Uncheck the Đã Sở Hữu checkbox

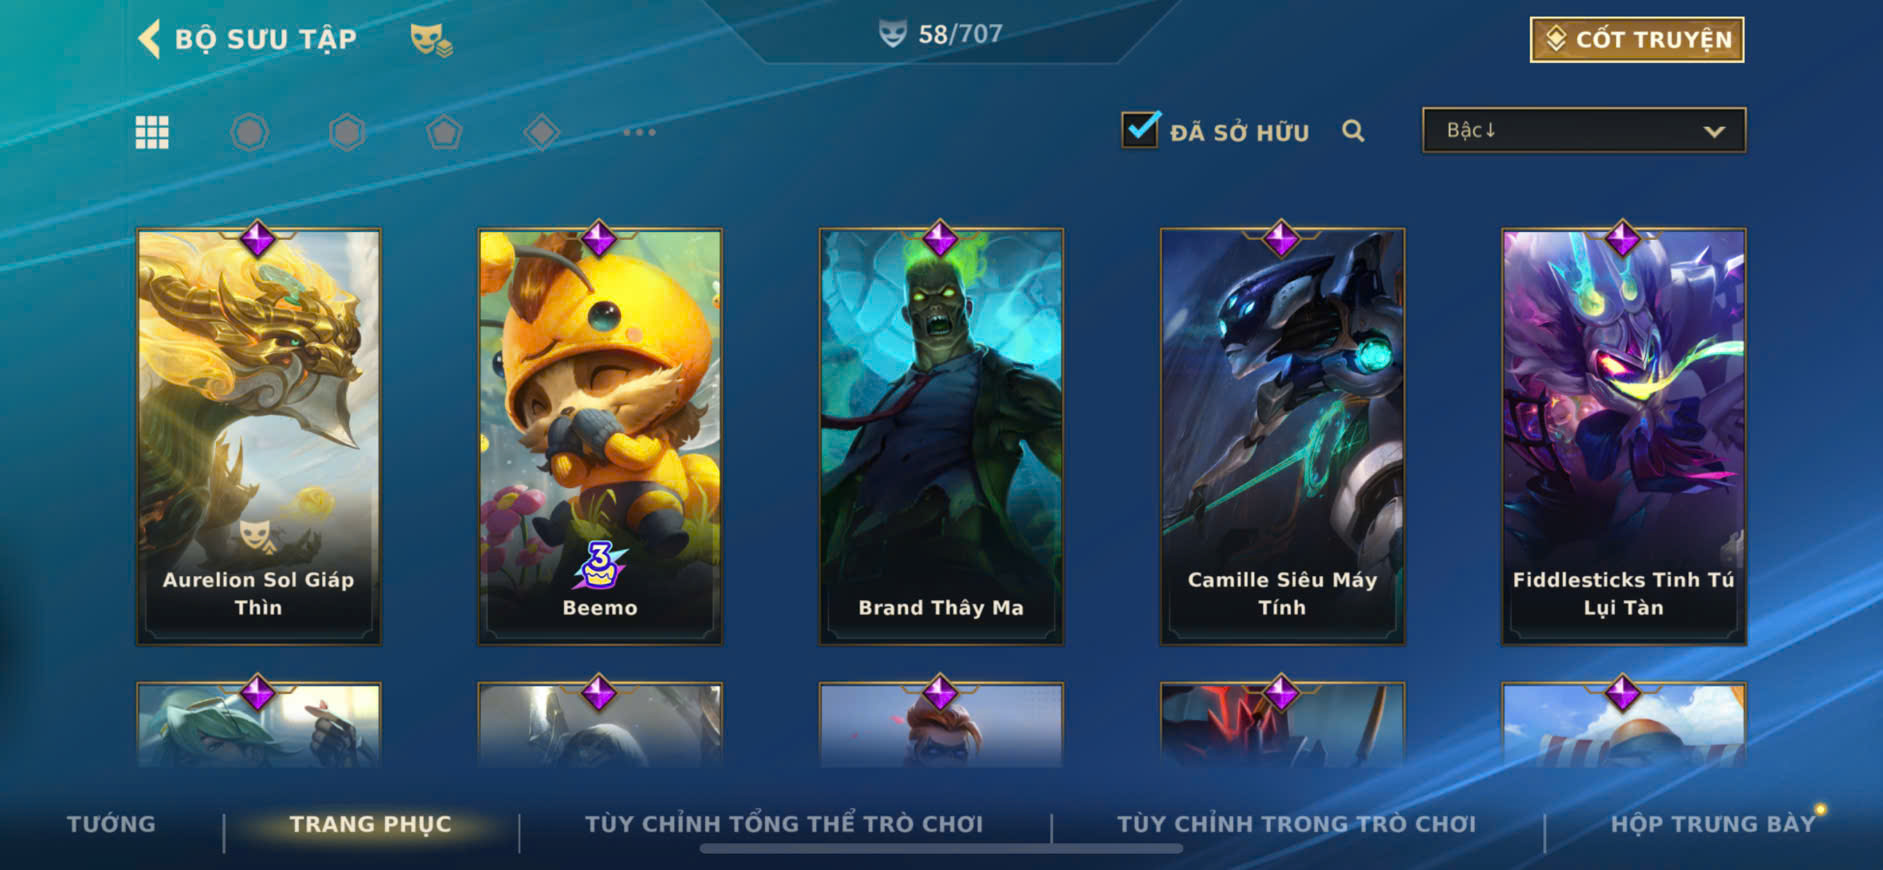[1140, 130]
